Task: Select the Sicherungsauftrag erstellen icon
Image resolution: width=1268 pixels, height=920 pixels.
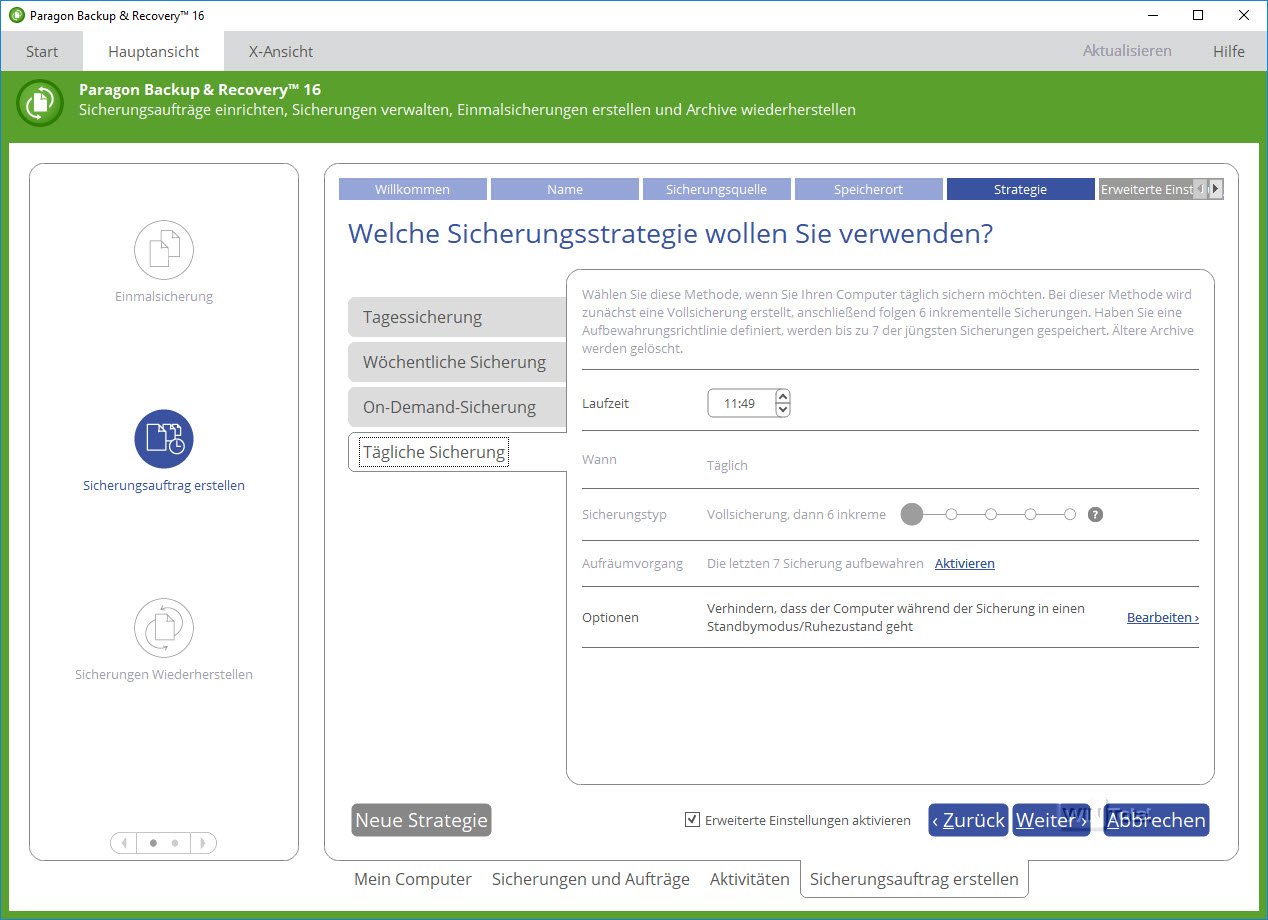Action: tap(164, 439)
